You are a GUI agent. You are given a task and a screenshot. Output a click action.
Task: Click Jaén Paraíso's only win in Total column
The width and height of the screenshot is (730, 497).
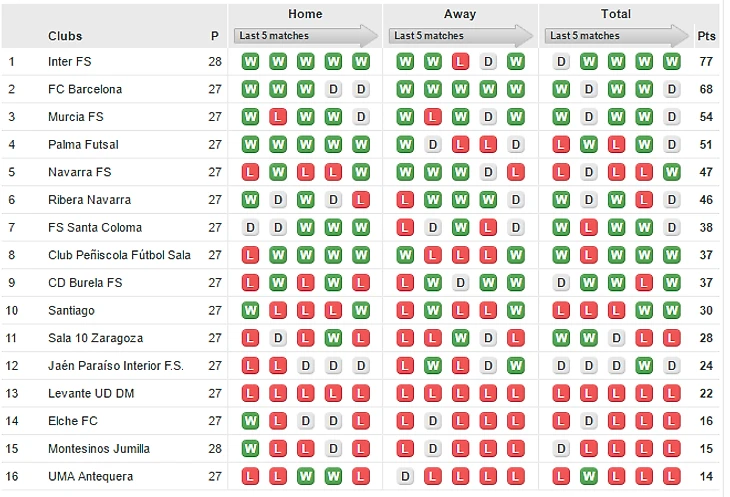pos(644,366)
